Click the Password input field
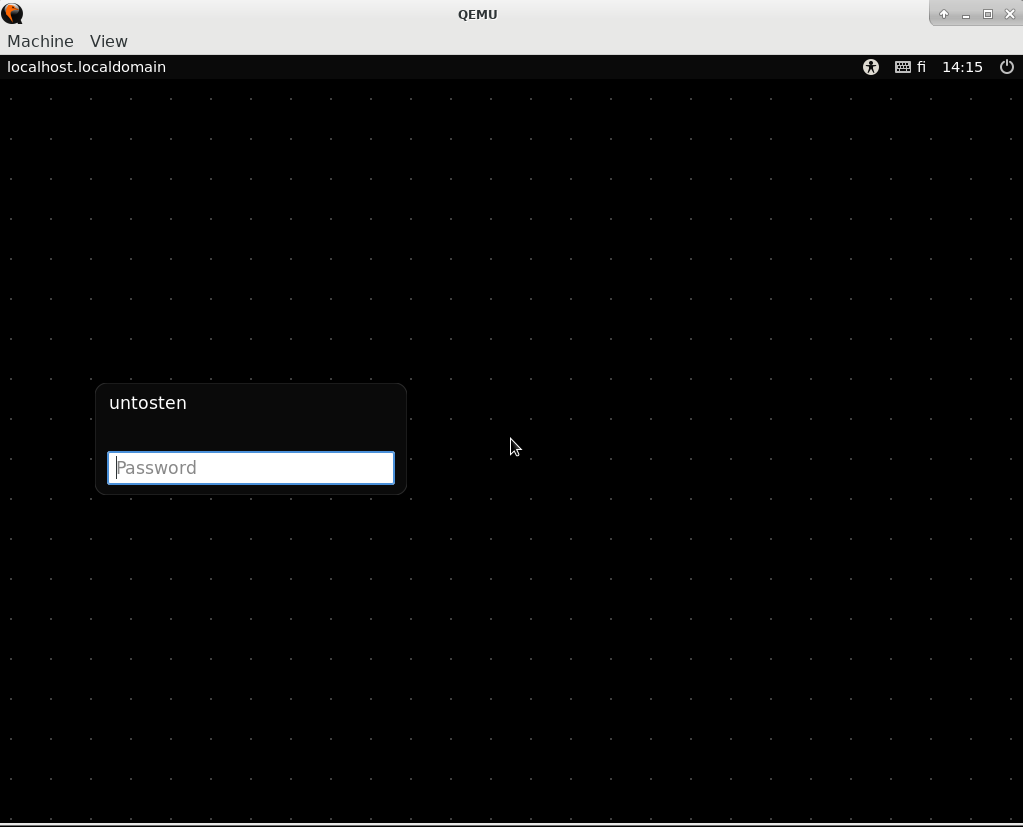Screen dimensions: 1023x827 pos(251,468)
